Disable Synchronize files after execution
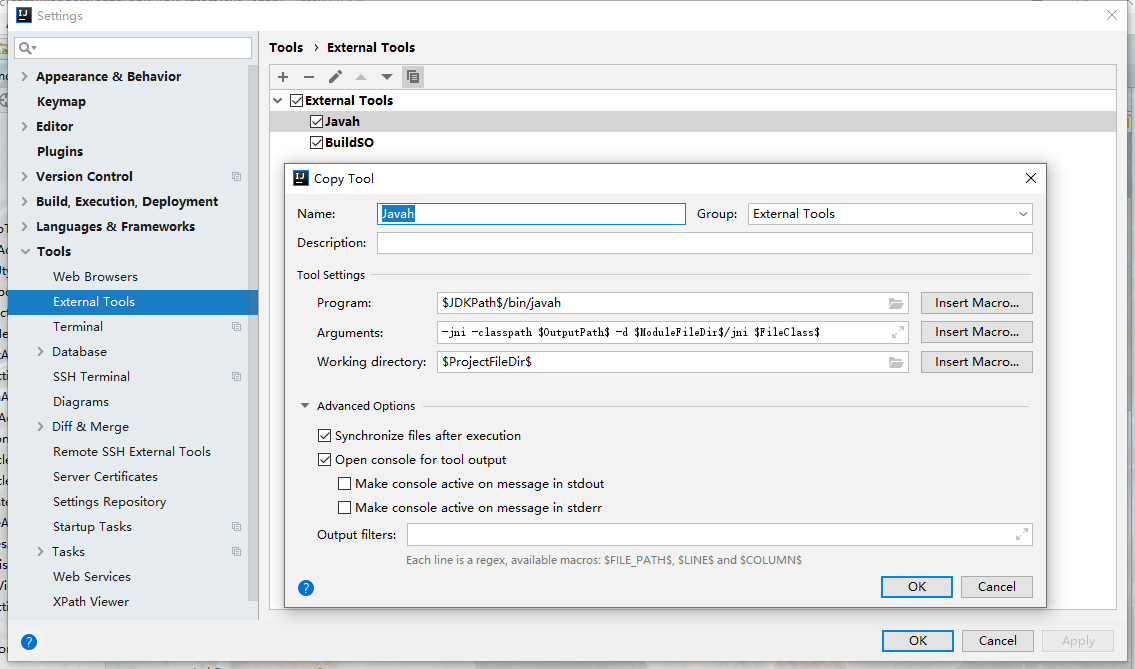Viewport: 1135px width, 669px height. [324, 436]
